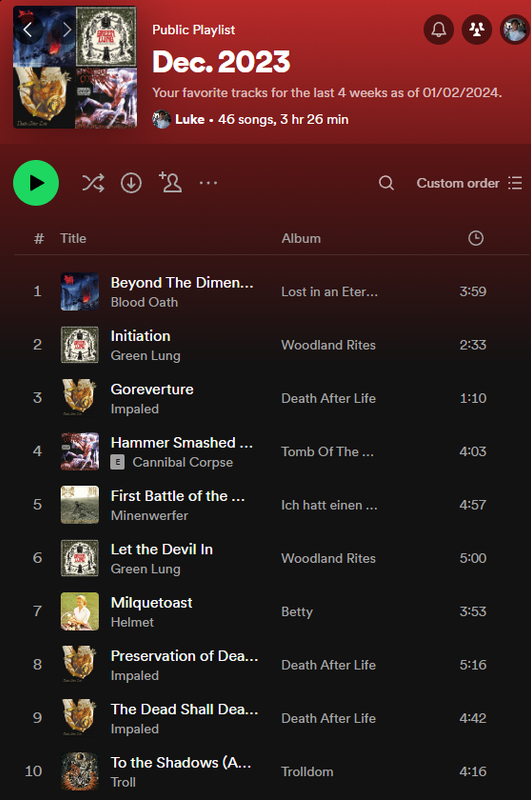Image resolution: width=531 pixels, height=800 pixels.
Task: Open album Ich hatt einen ...
Action: [x=329, y=505]
